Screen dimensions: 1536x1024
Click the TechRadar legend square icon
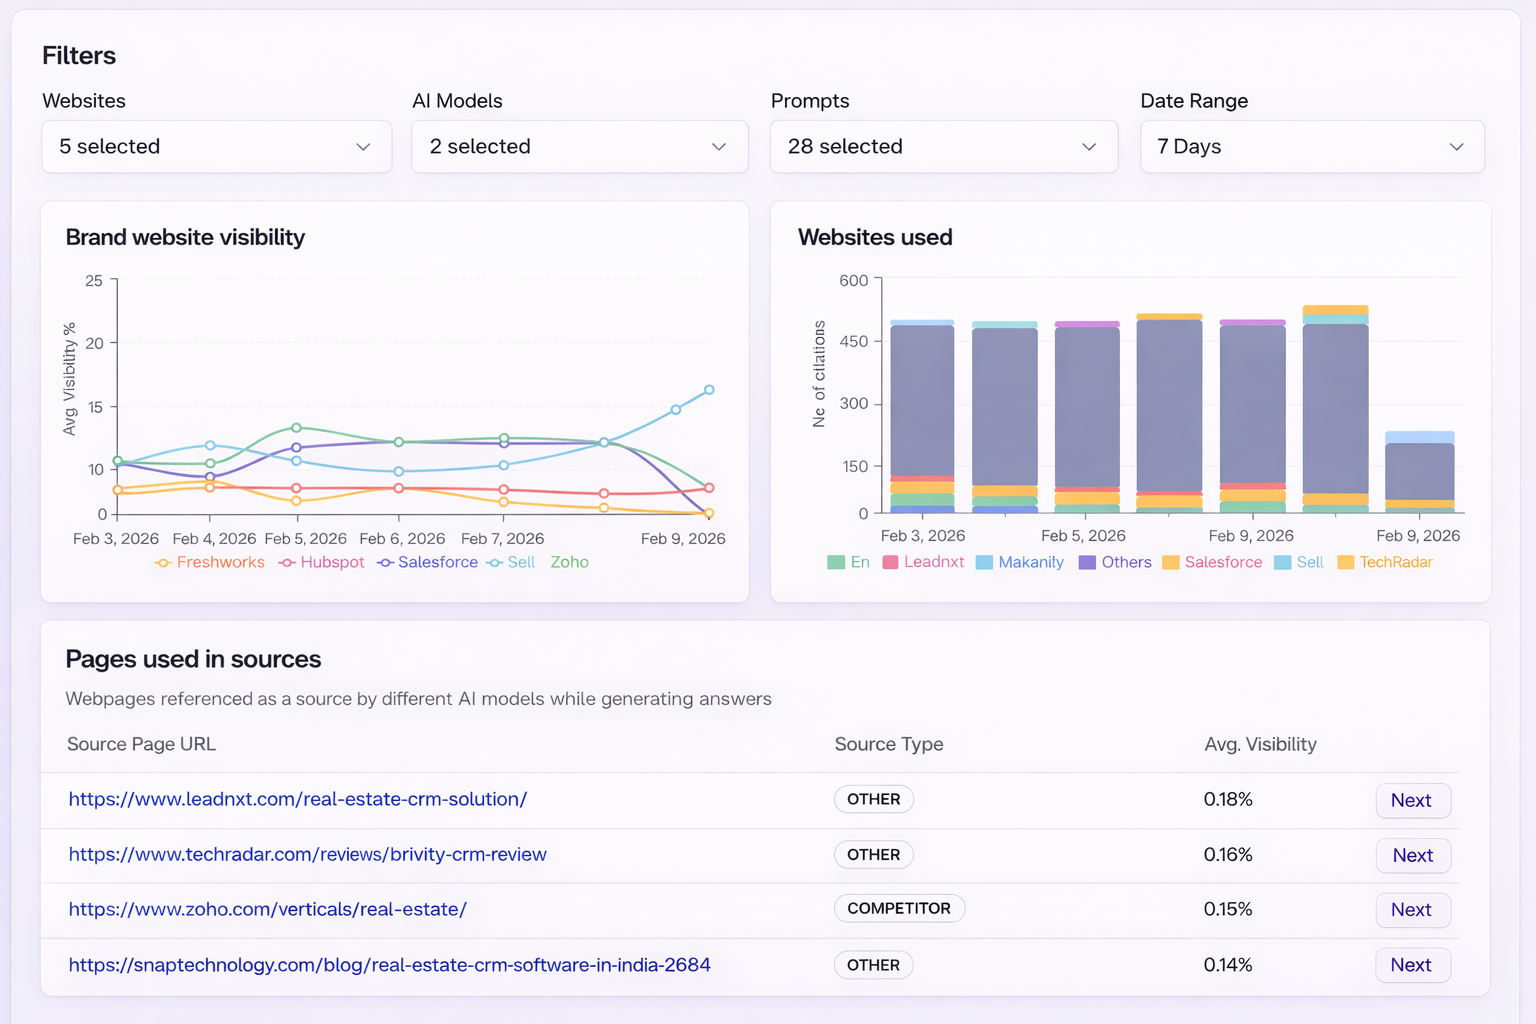tap(1345, 563)
